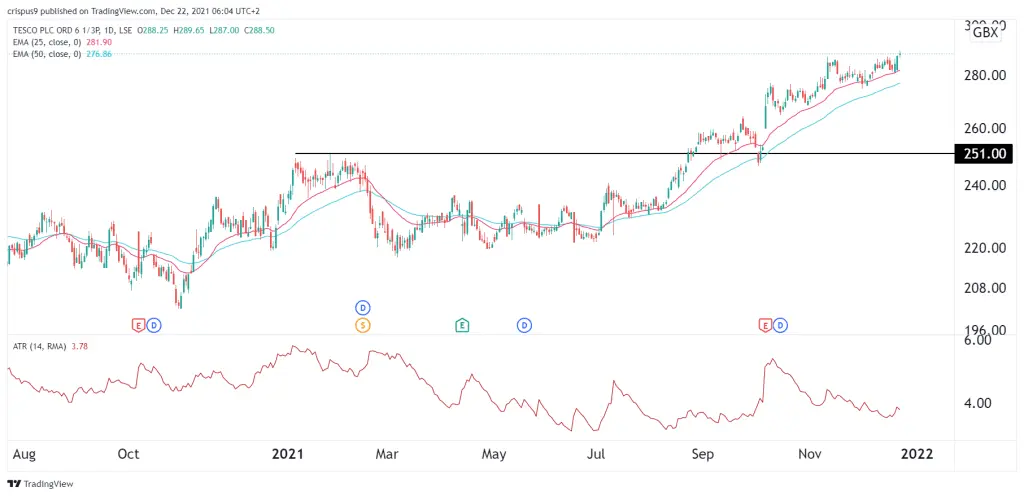Screen dimensions: 1024x496
Task: Click the black horizontal line at 251.00
Action: [x=624, y=153]
